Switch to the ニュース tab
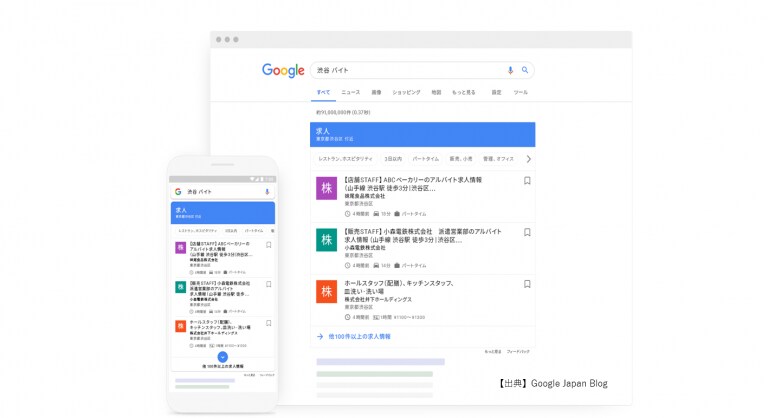 (351, 92)
